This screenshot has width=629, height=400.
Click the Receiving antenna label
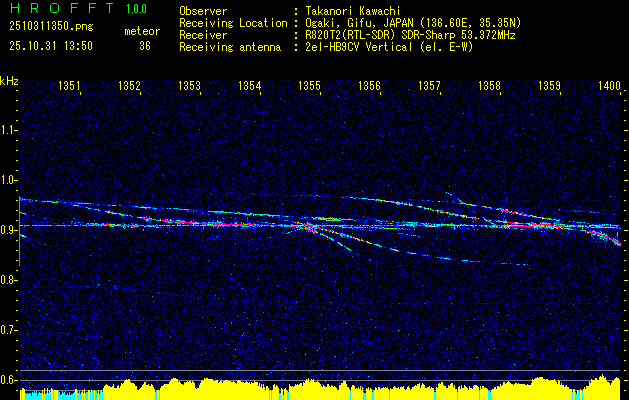(230, 47)
